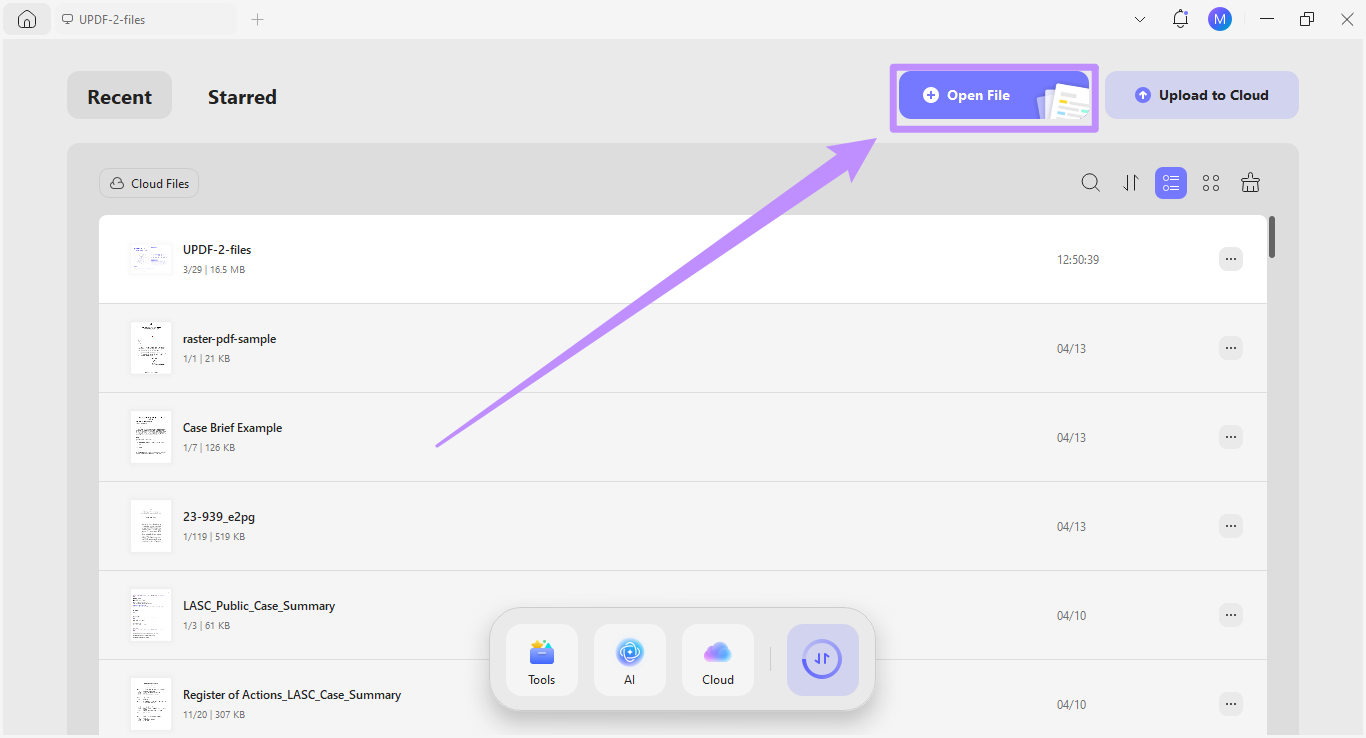This screenshot has width=1366, height=738.
Task: Open more options for Case Brief Example
Action: click(1231, 437)
